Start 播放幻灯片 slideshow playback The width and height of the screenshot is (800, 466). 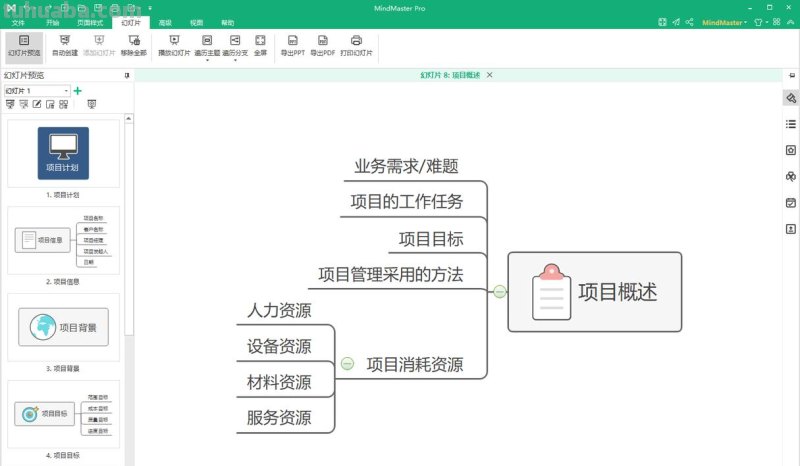174,45
